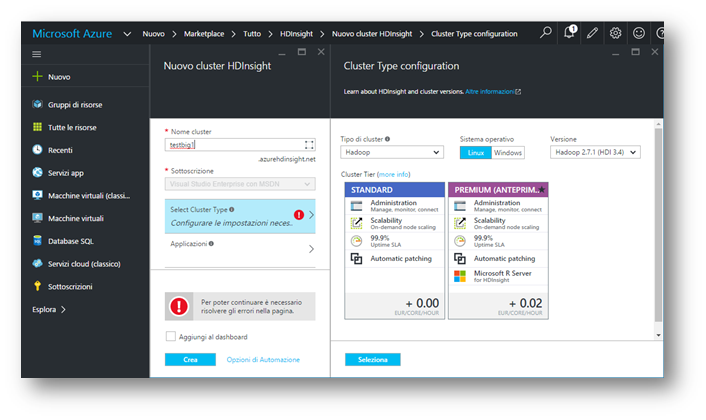Click the Servizi app globe icon

pos(37,172)
